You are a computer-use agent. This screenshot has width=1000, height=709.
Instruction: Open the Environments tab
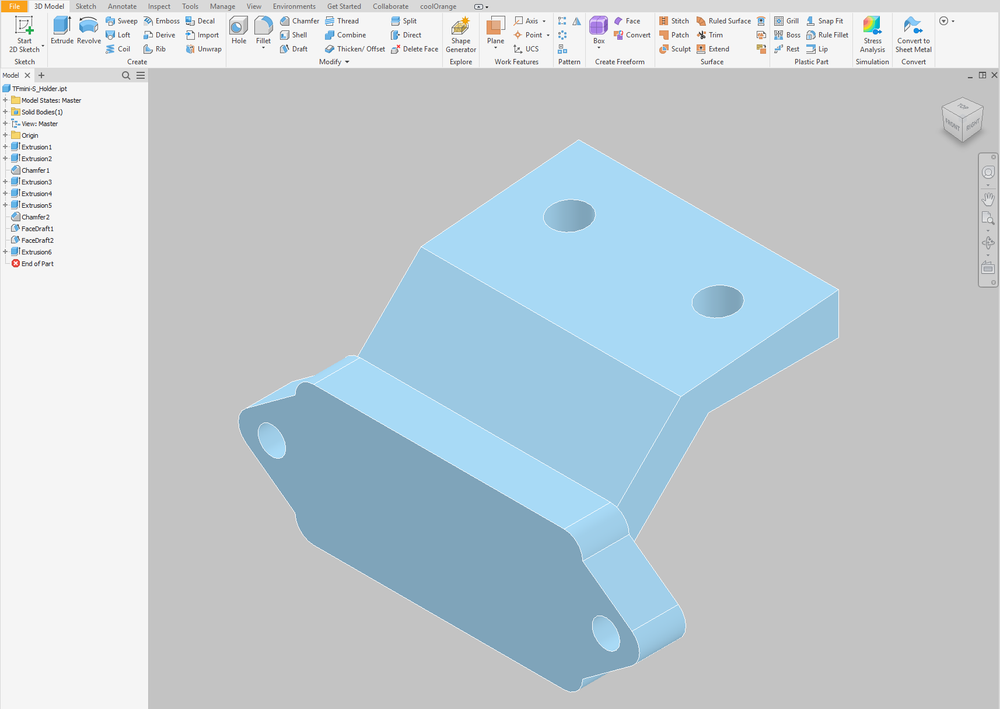pyautogui.click(x=294, y=6)
